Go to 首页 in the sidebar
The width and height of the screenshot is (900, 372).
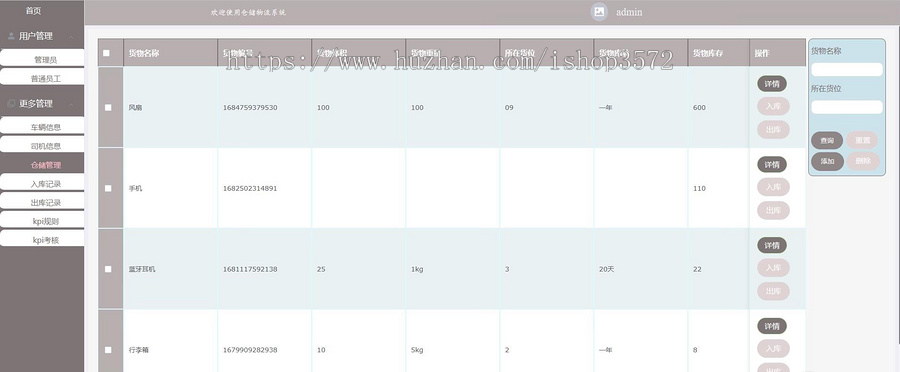(33, 11)
